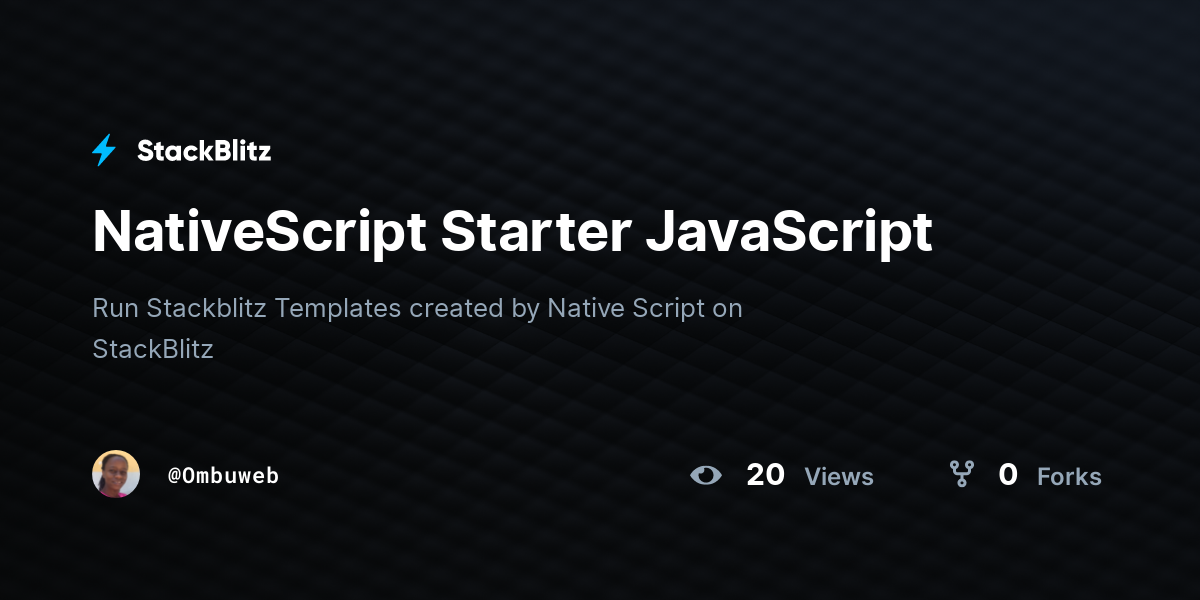This screenshot has width=1200, height=600.
Task: Click the 0 forks count
Action: (1008, 475)
